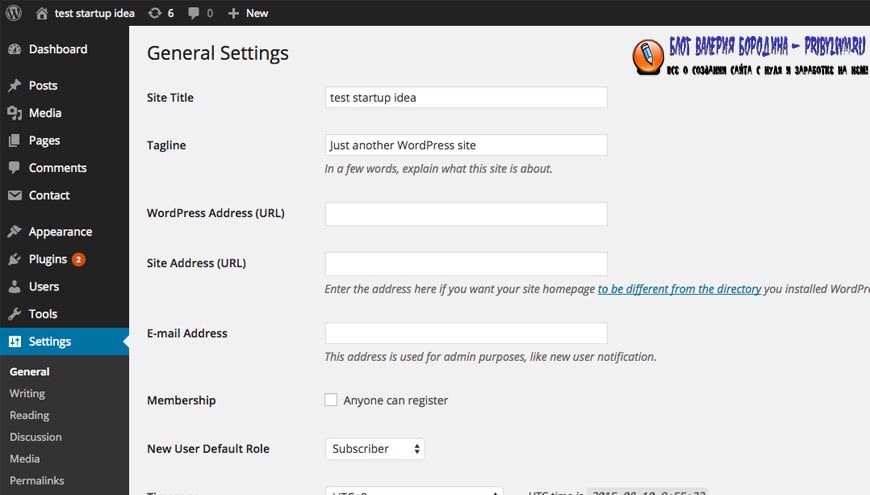Open Contact menu item

tap(64, 195)
